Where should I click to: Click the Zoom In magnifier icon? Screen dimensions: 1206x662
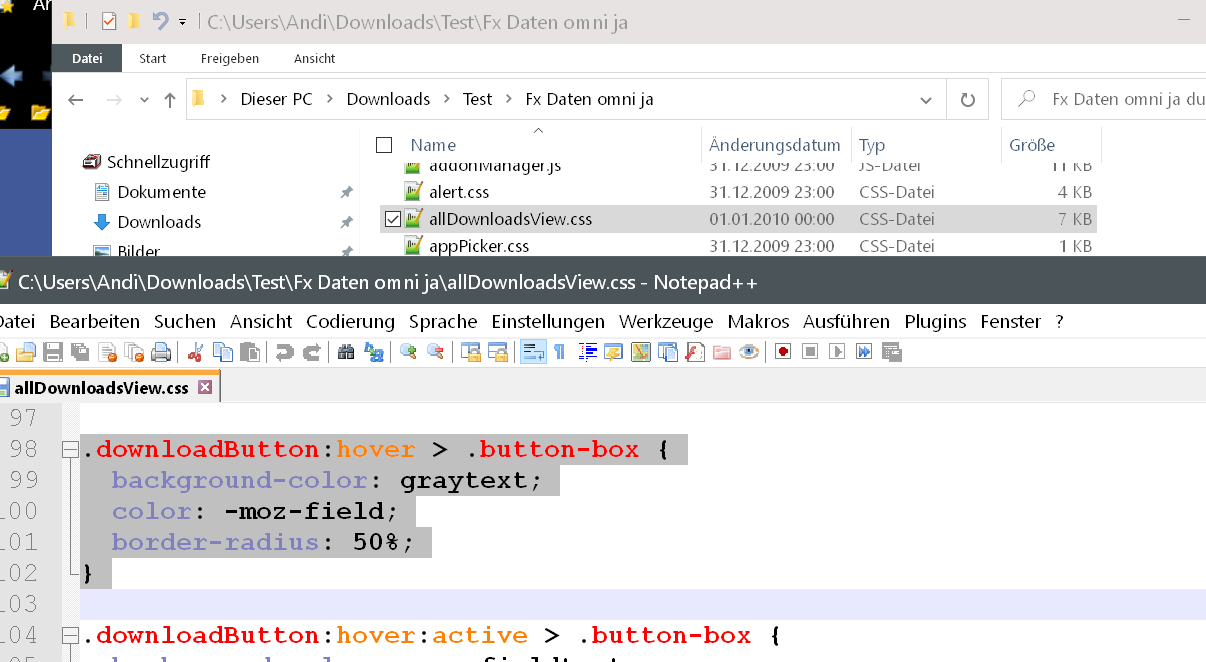tap(408, 352)
